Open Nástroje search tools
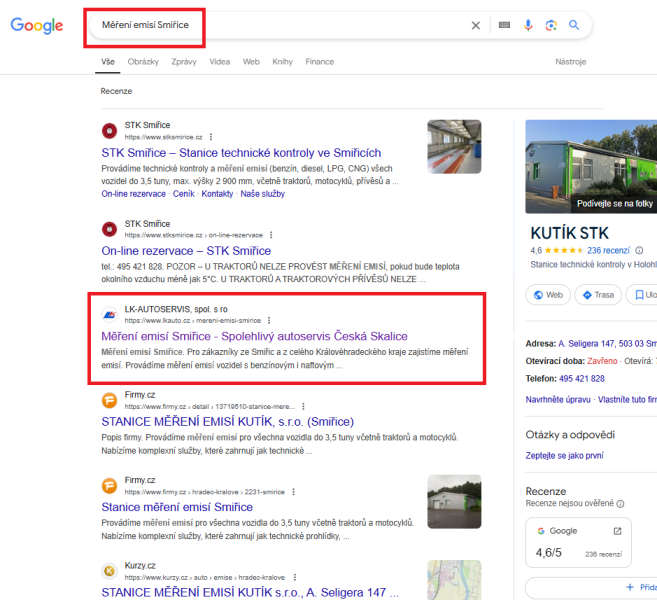The height and width of the screenshot is (600, 657). point(570,62)
